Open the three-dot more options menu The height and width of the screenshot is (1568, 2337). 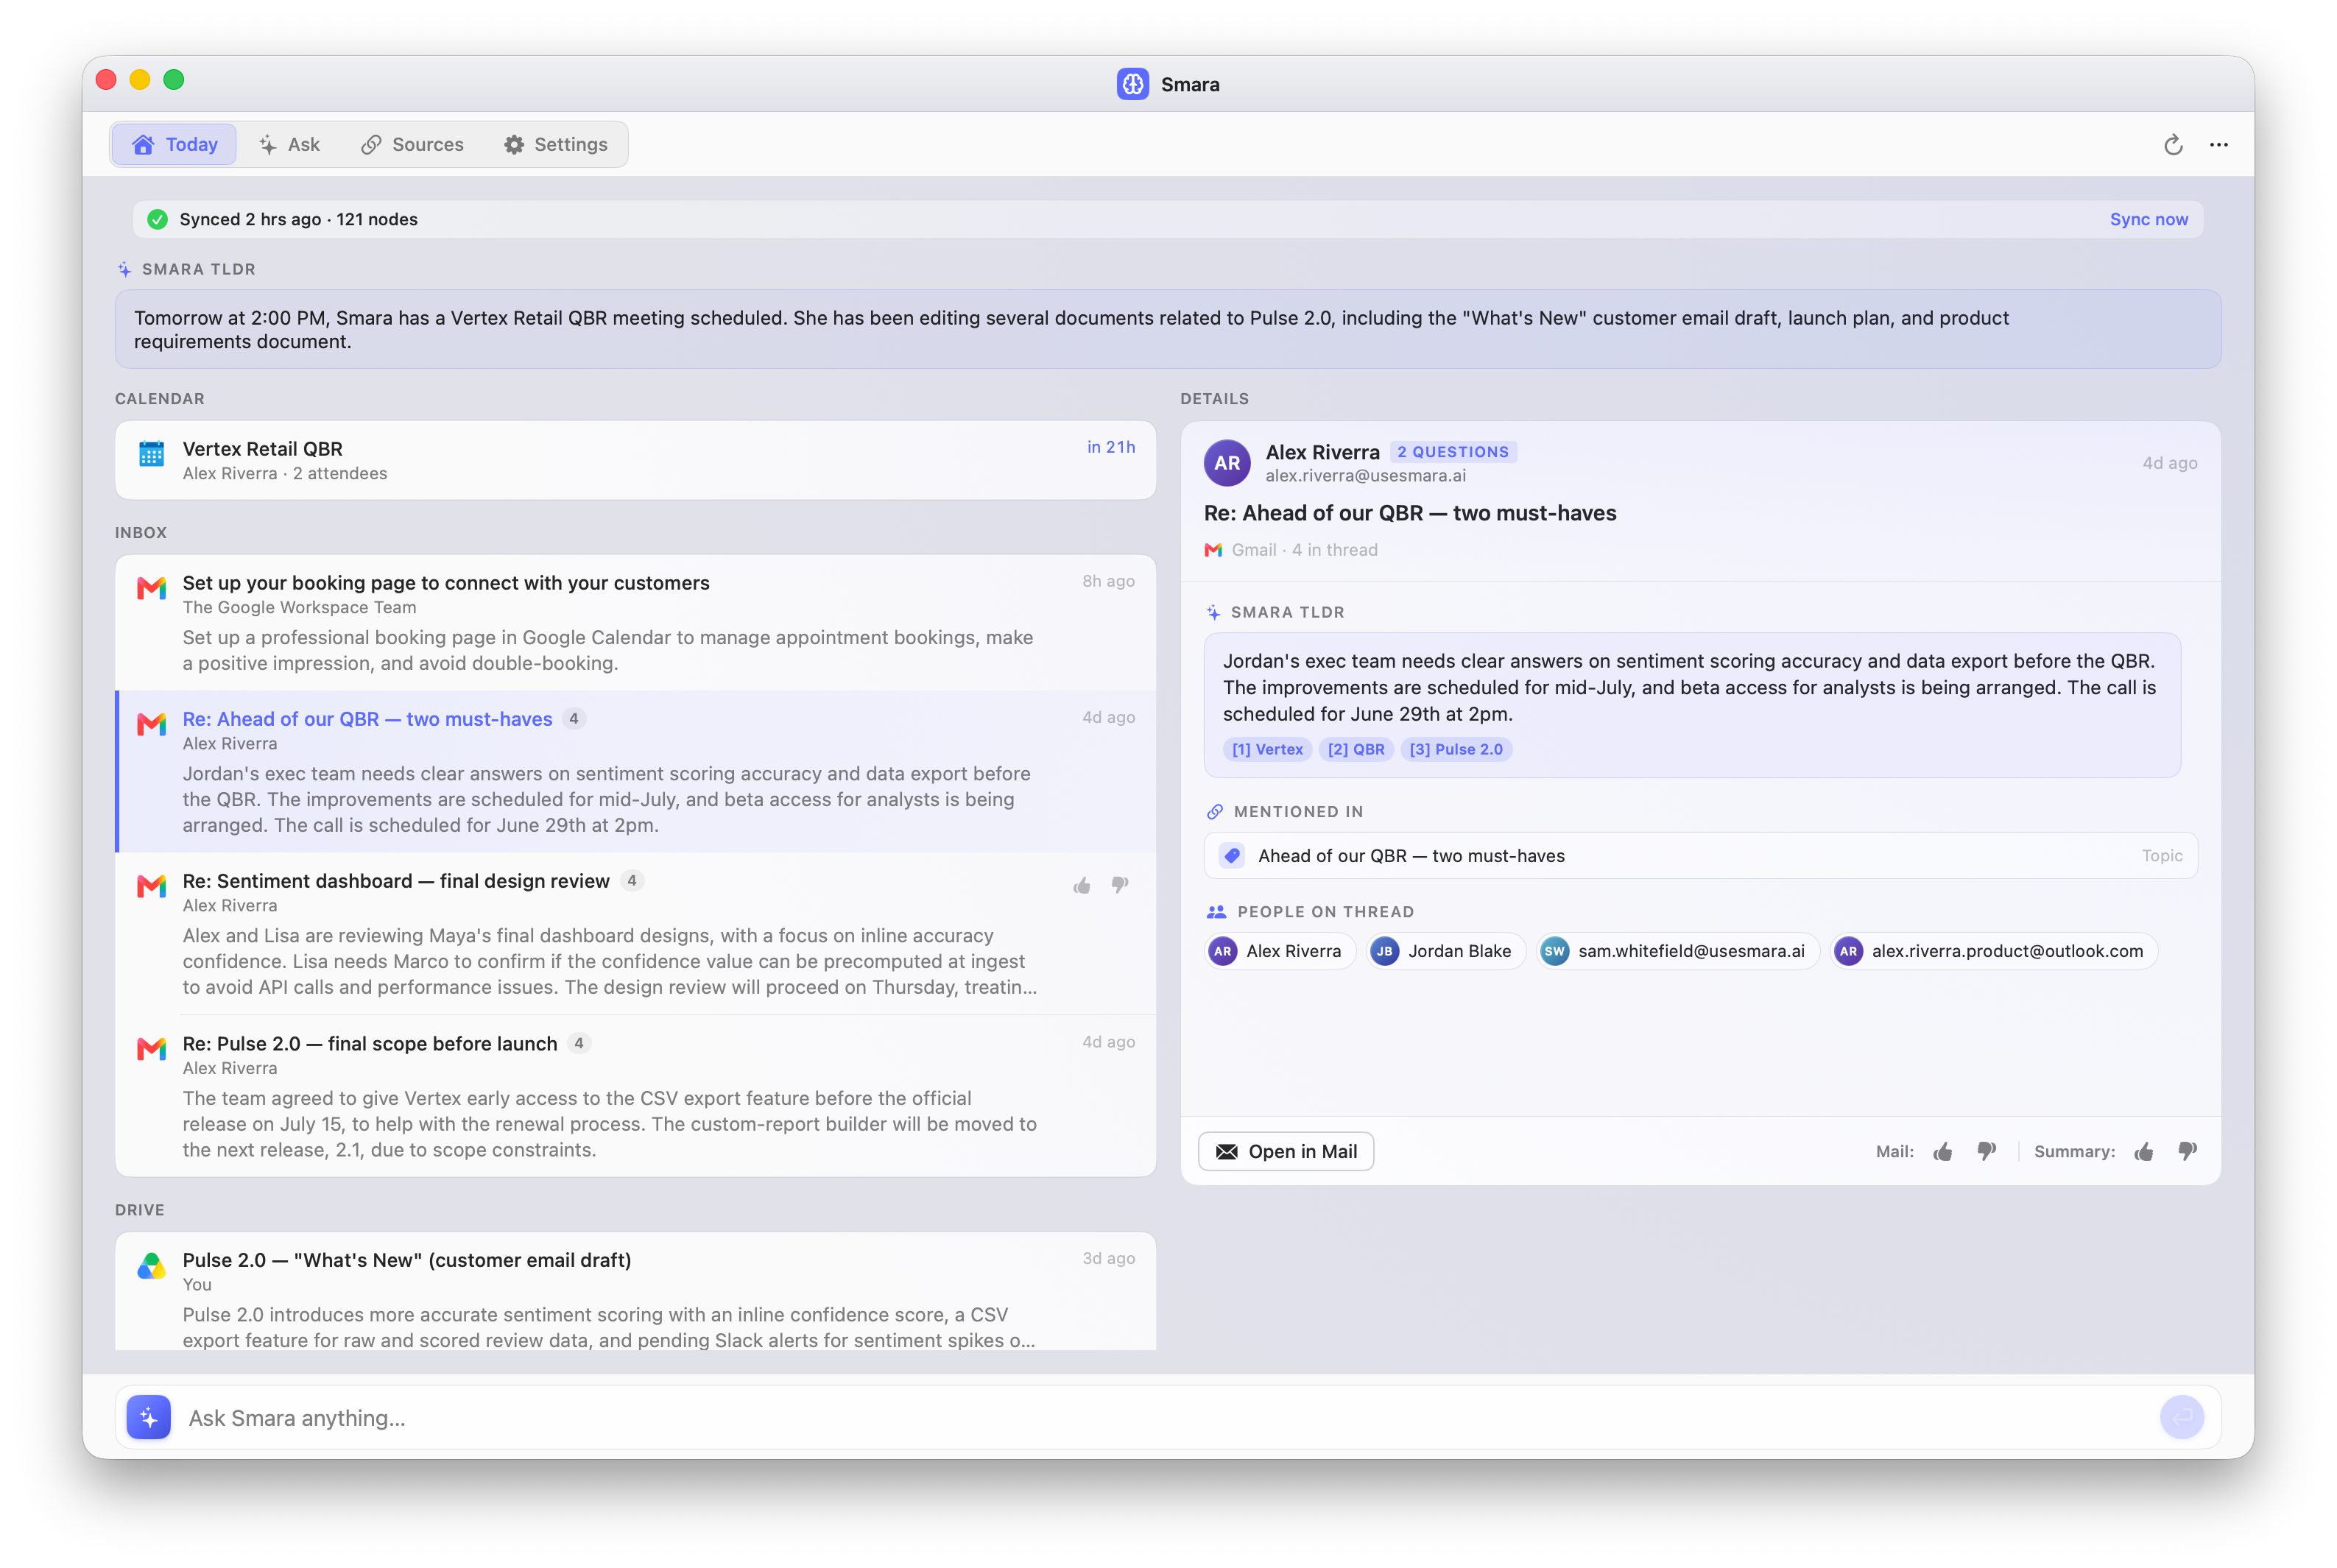tap(2218, 145)
